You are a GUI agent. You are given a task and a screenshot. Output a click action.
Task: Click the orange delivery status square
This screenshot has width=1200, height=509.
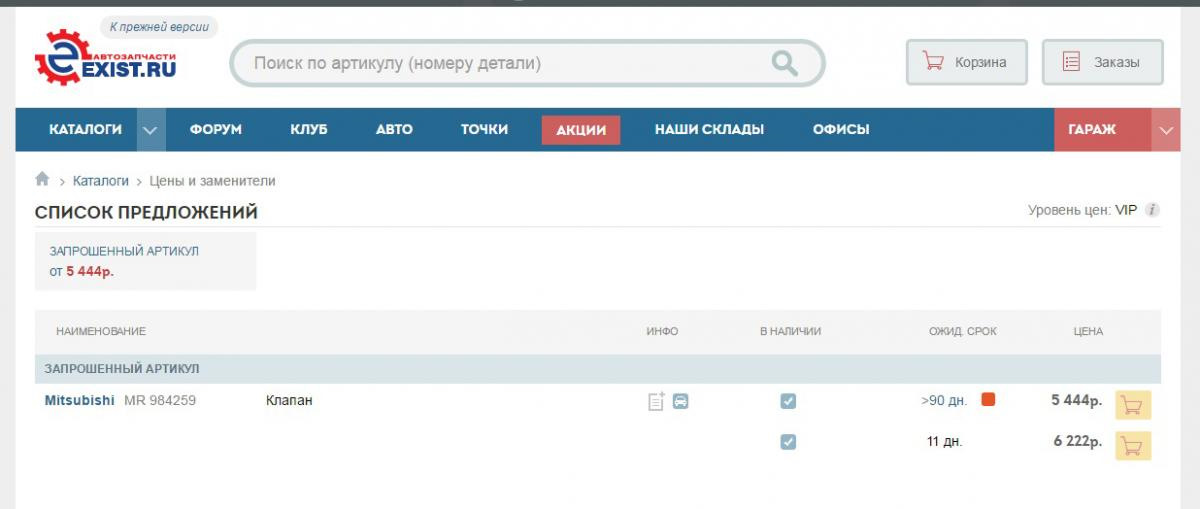tap(988, 399)
